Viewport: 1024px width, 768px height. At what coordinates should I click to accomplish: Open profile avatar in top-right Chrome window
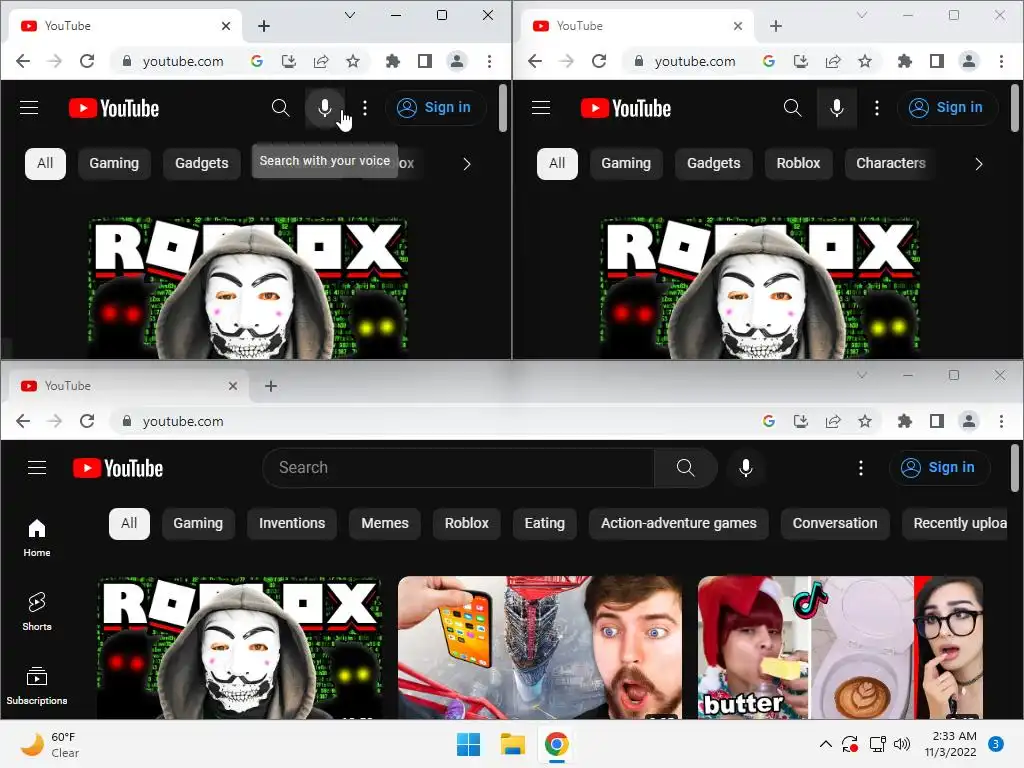[x=968, y=61]
